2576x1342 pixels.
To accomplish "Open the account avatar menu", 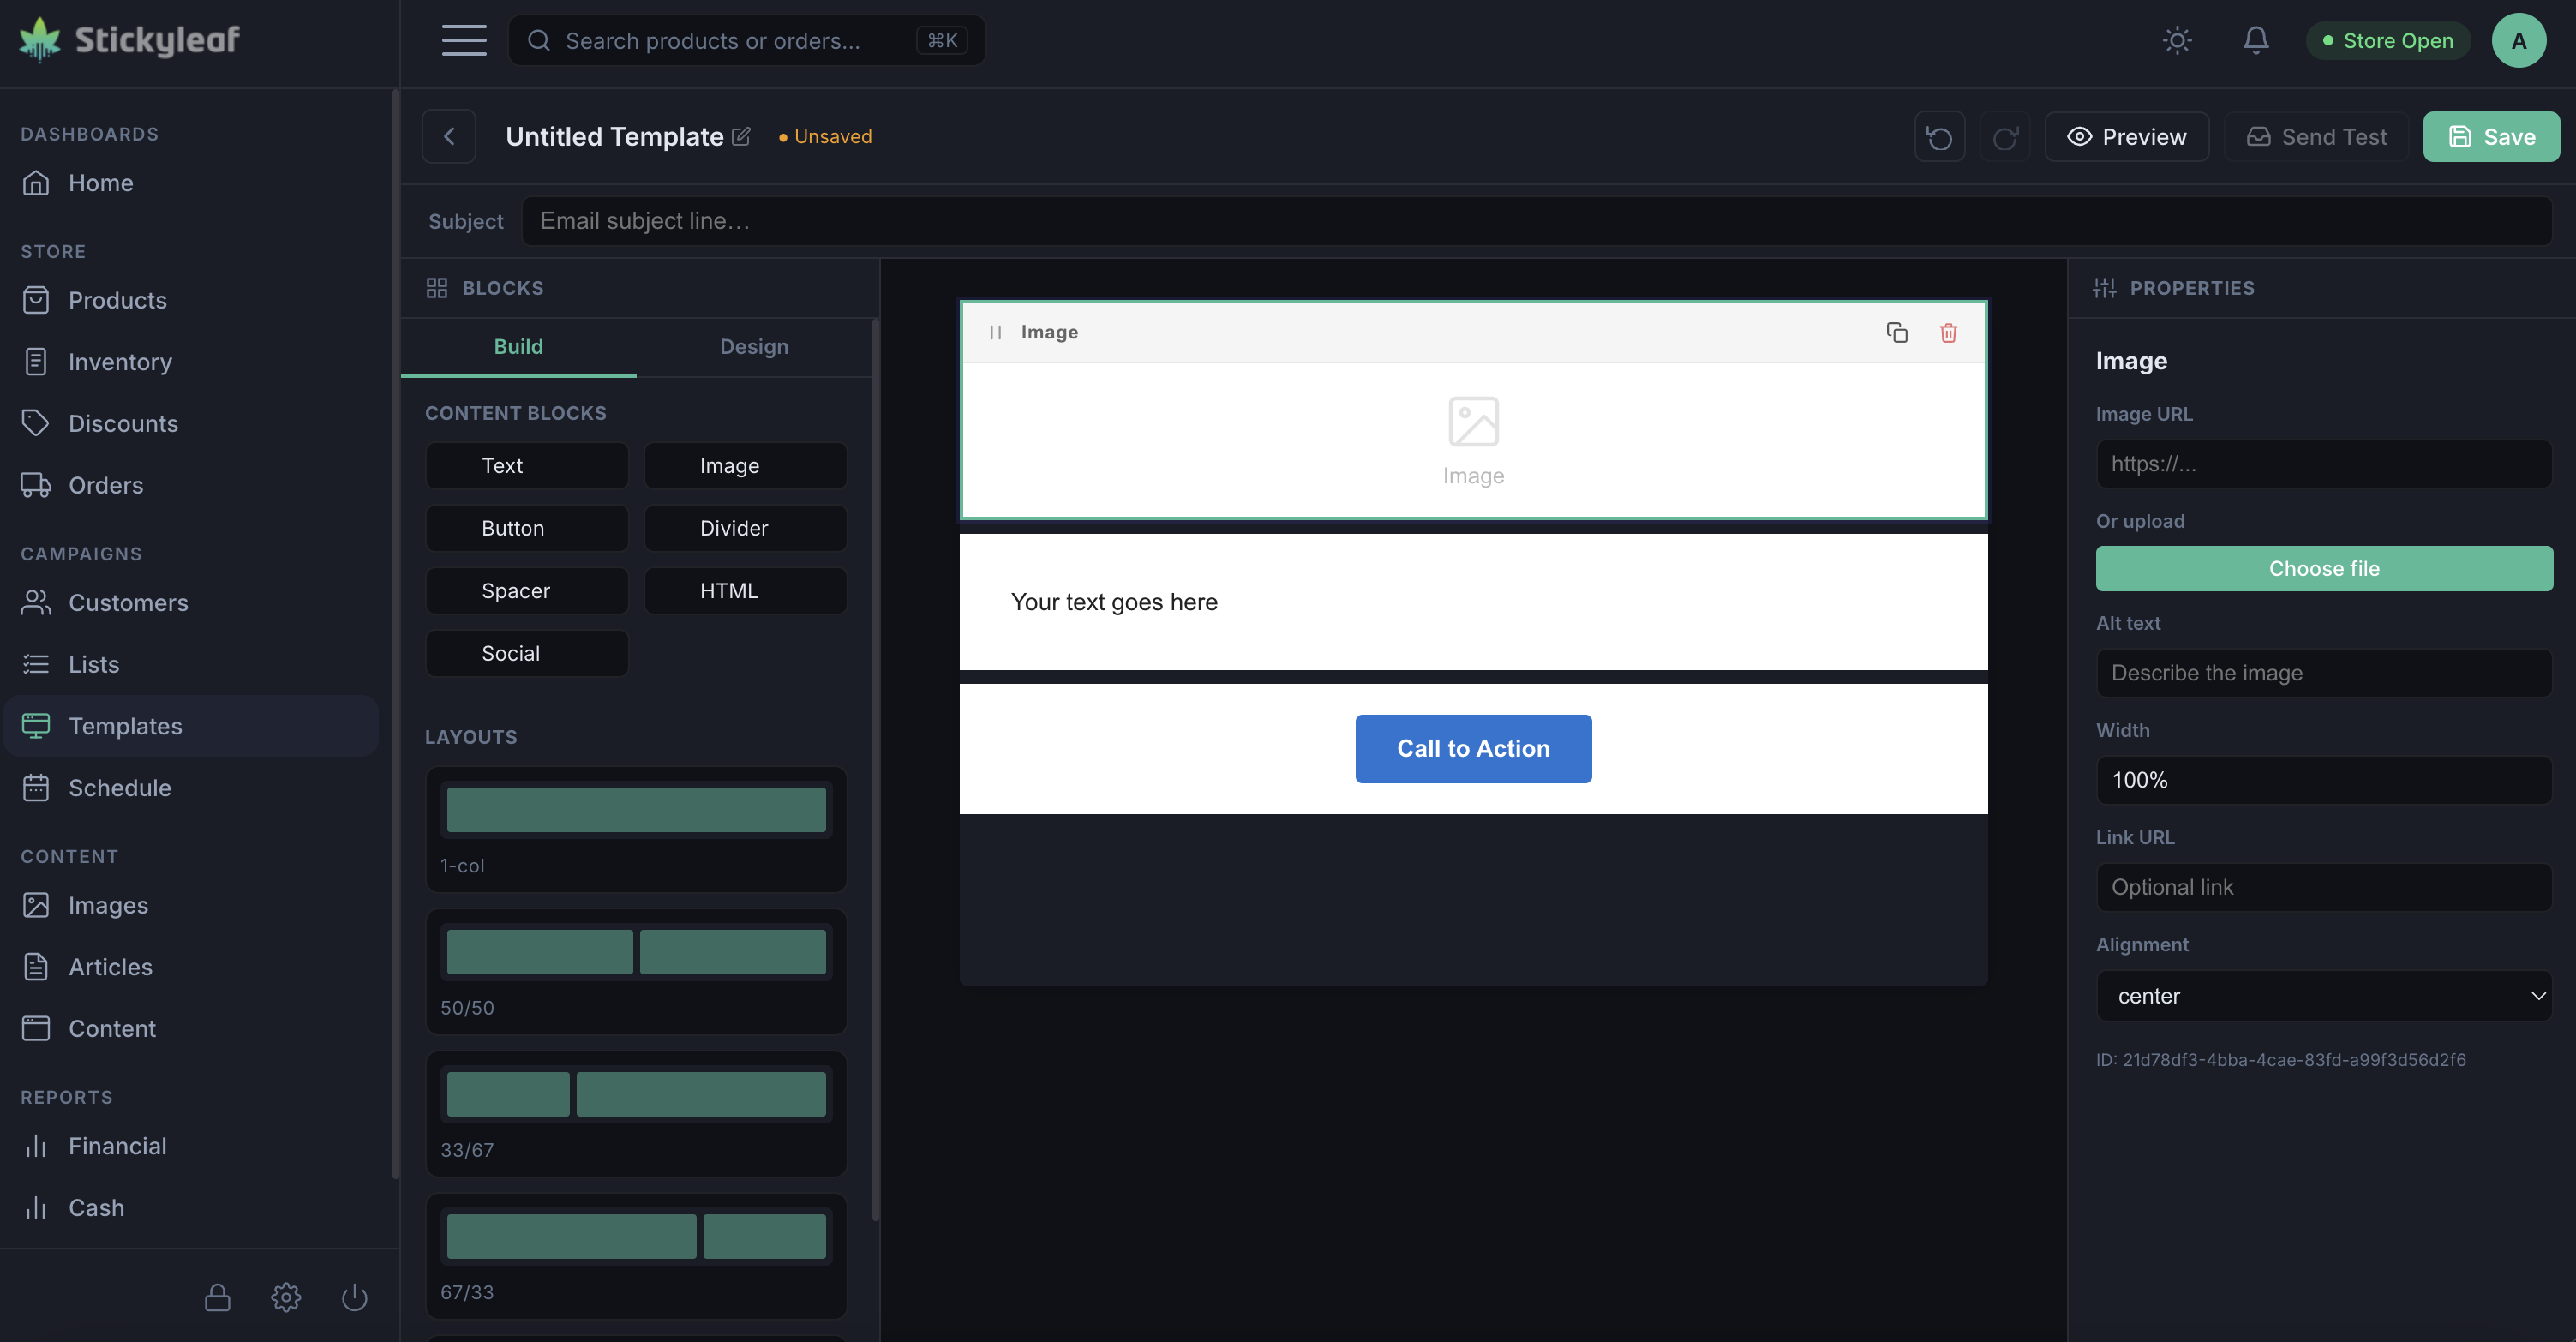I will [x=2519, y=40].
